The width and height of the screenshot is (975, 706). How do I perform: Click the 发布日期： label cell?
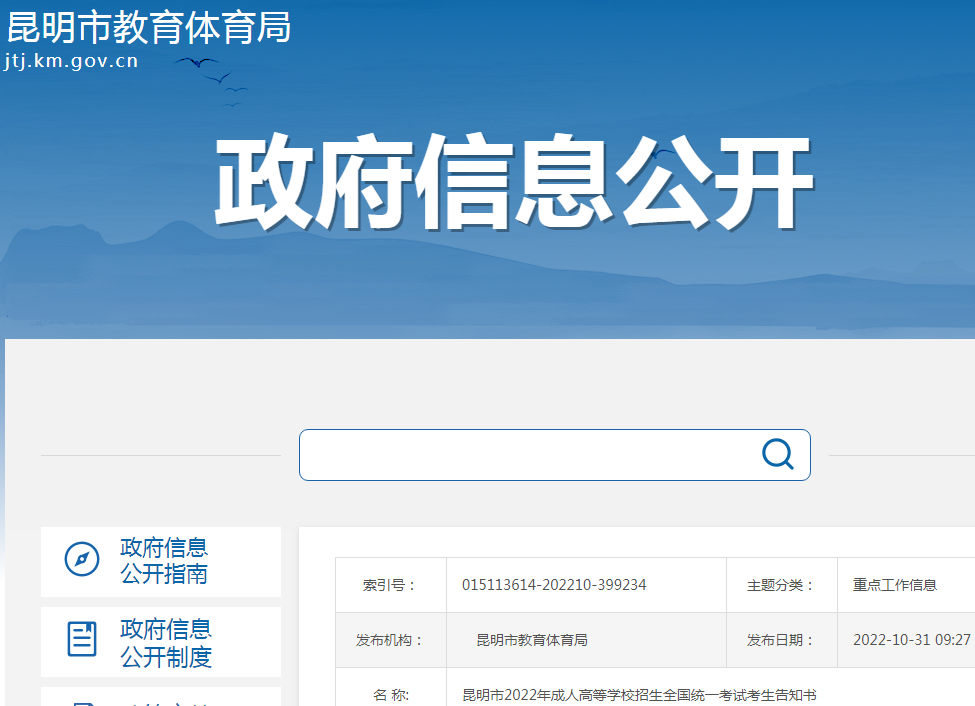click(782, 640)
